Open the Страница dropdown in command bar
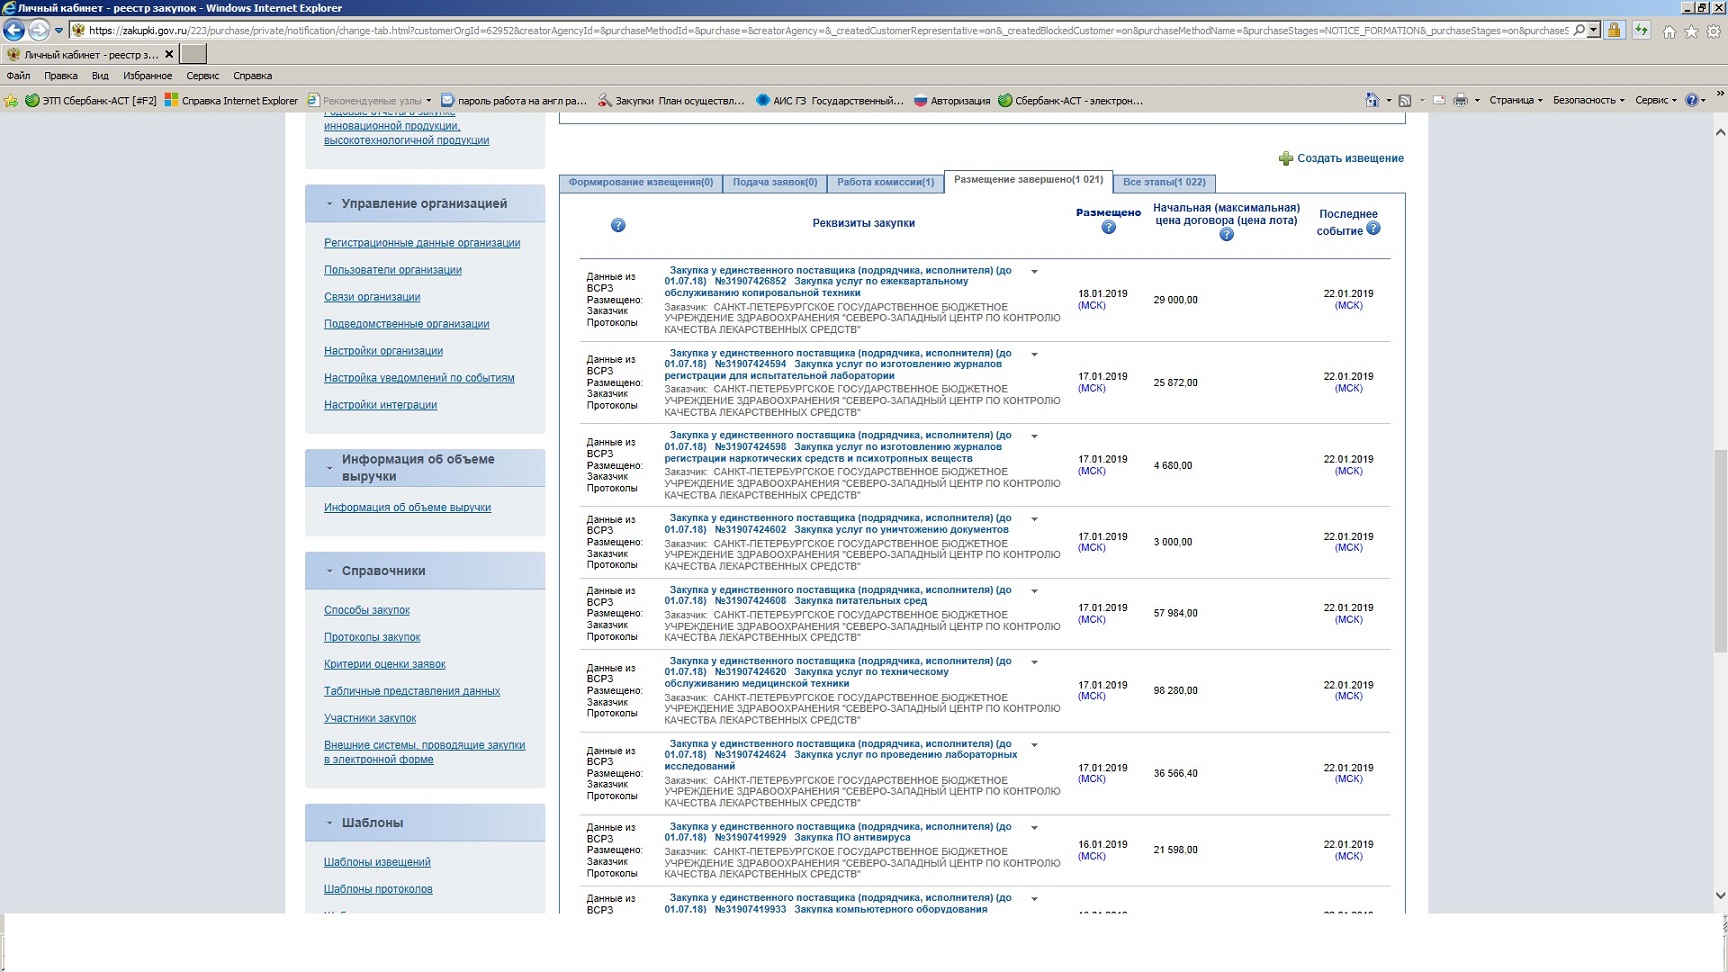 (x=1516, y=100)
